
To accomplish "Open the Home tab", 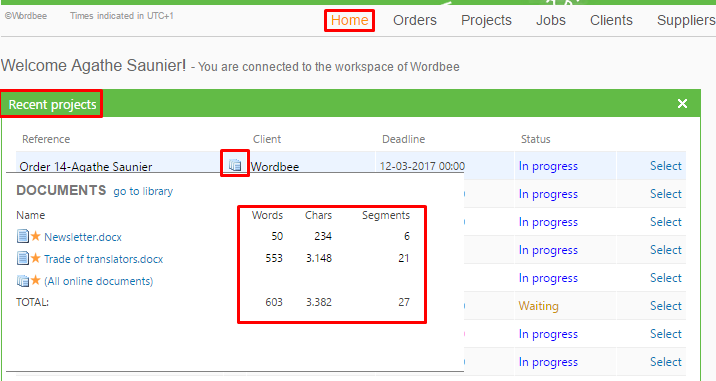I will click(x=349, y=20).
